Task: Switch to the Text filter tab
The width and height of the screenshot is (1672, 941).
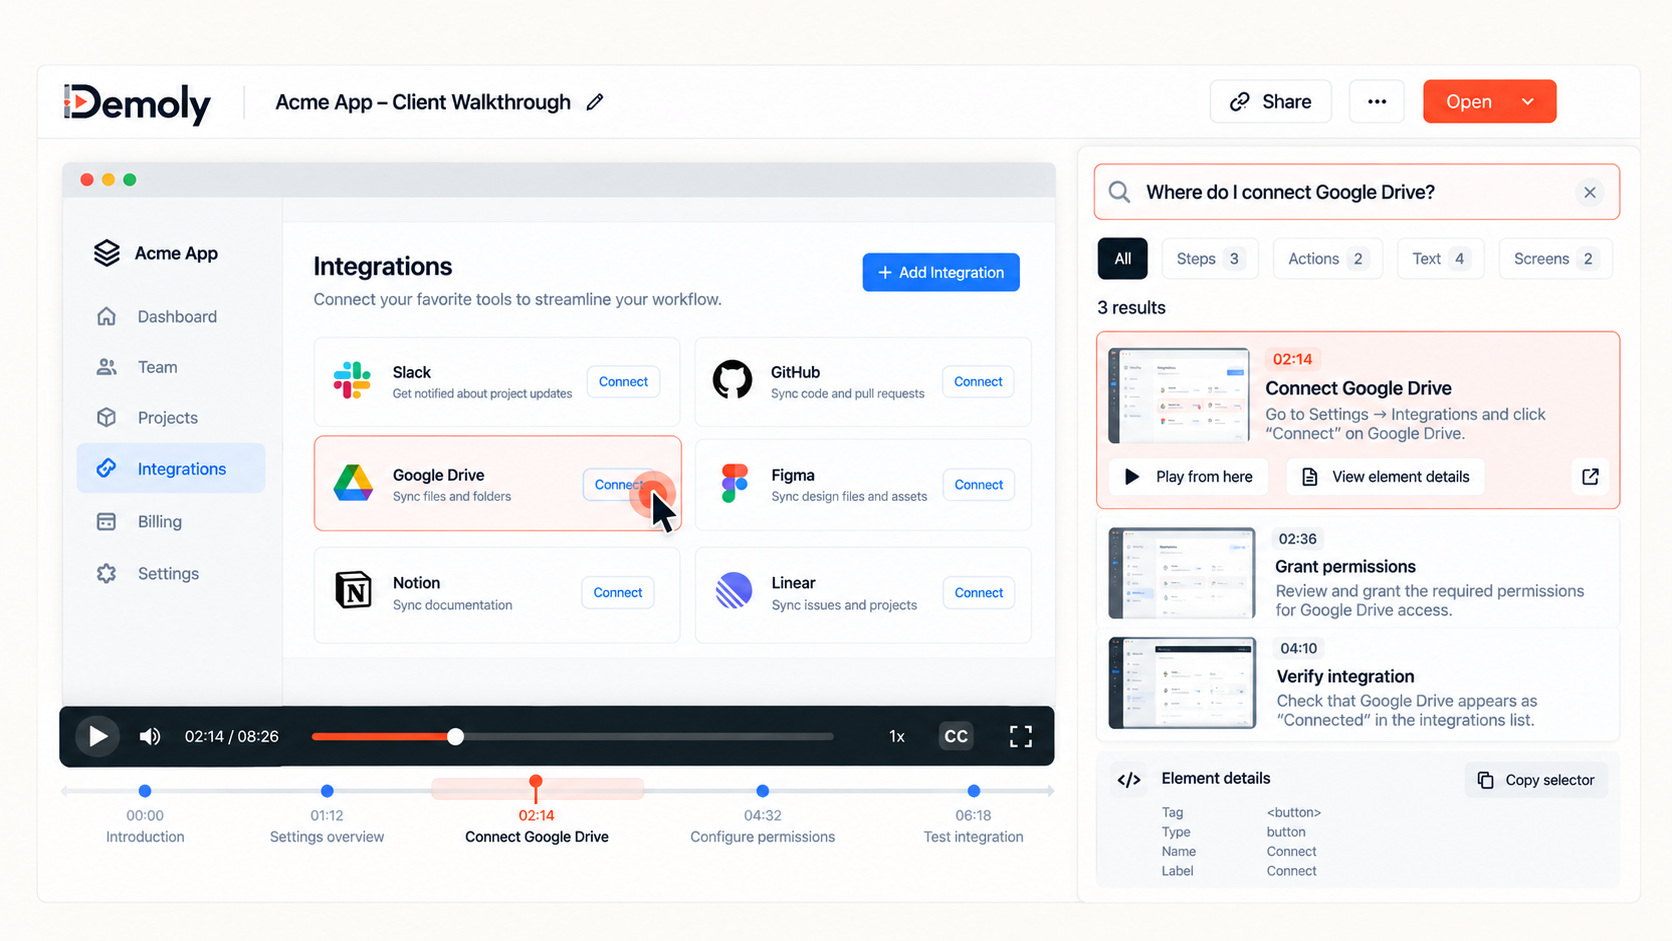Action: (x=1440, y=259)
